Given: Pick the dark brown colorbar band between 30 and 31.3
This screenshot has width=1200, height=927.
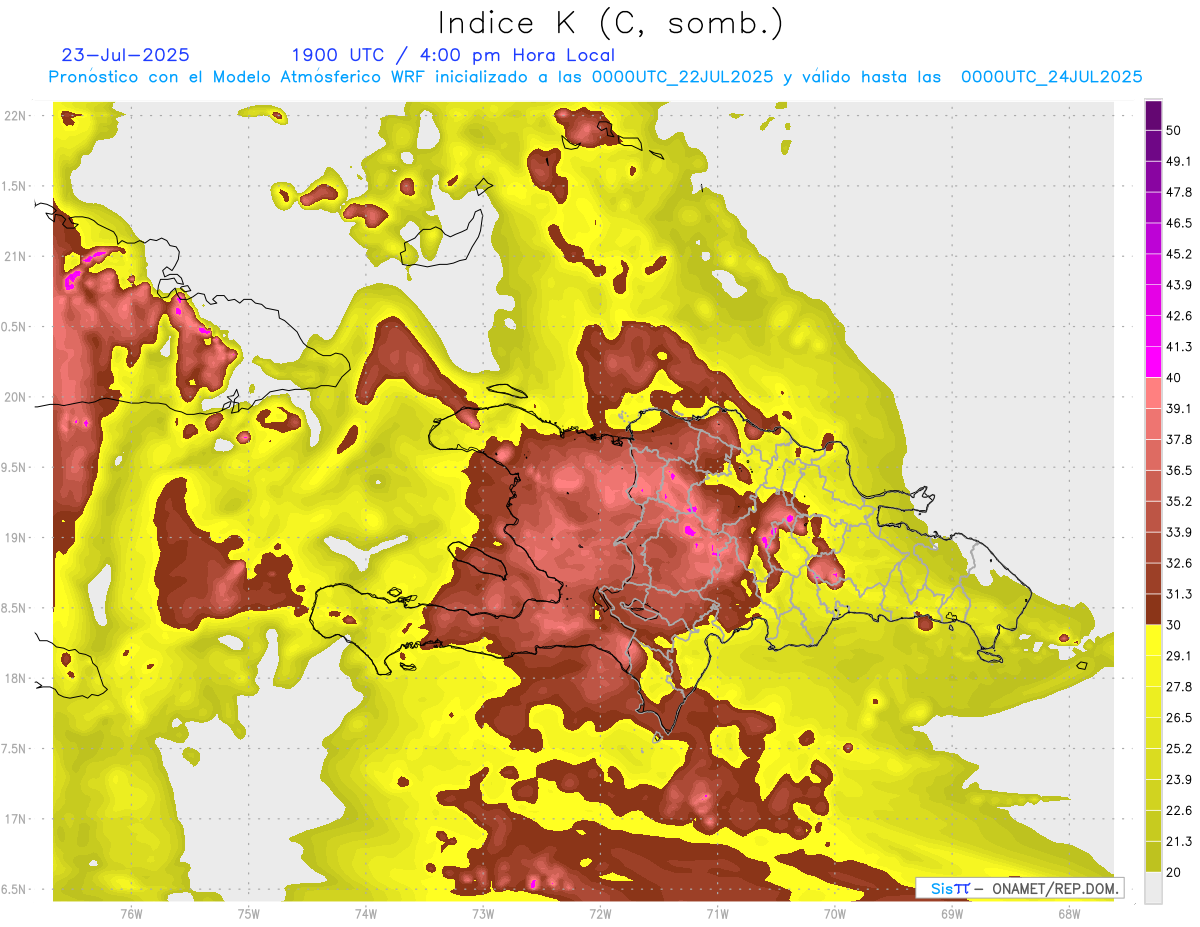Looking at the screenshot, I should click(1153, 610).
